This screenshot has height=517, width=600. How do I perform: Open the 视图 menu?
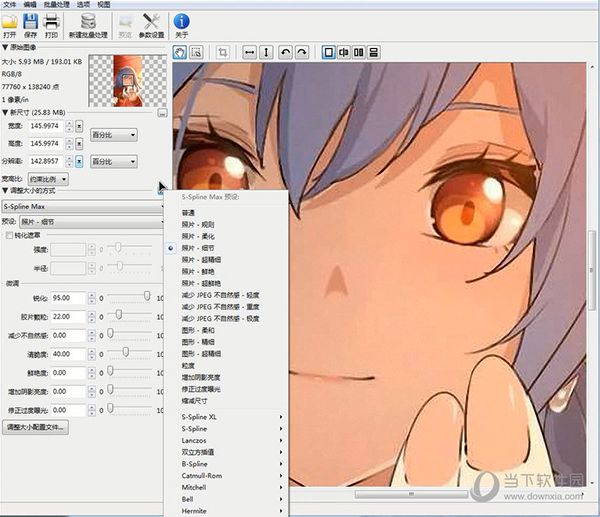103,5
